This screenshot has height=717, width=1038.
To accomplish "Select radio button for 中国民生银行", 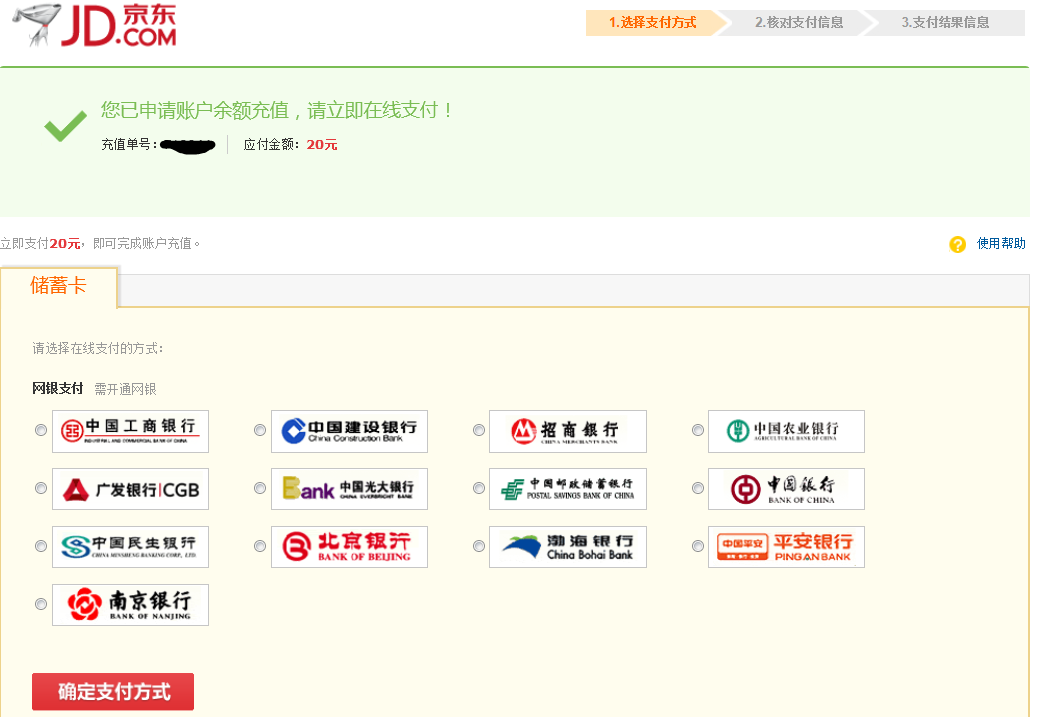I will (41, 546).
